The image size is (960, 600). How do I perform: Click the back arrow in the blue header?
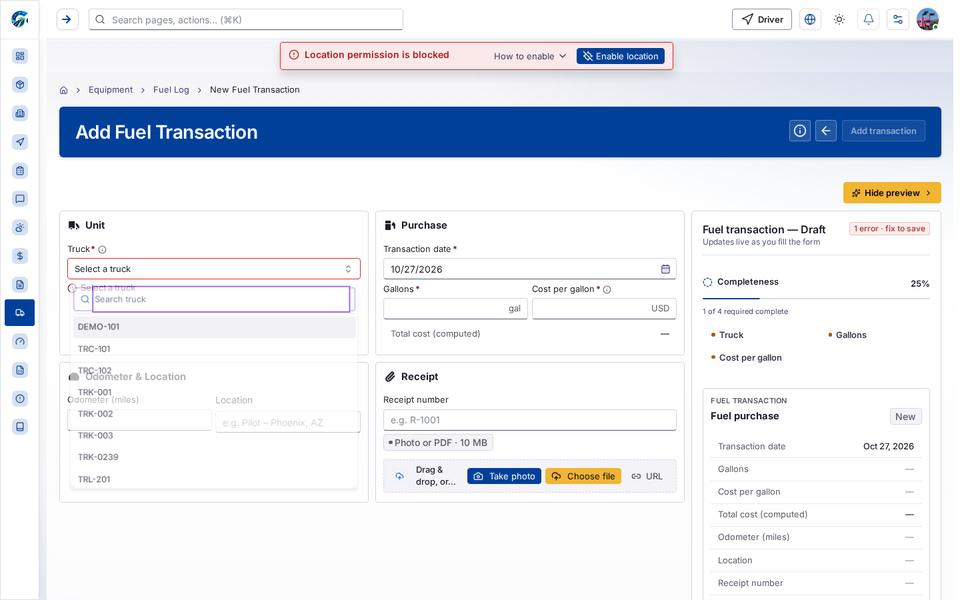pyautogui.click(x=826, y=131)
